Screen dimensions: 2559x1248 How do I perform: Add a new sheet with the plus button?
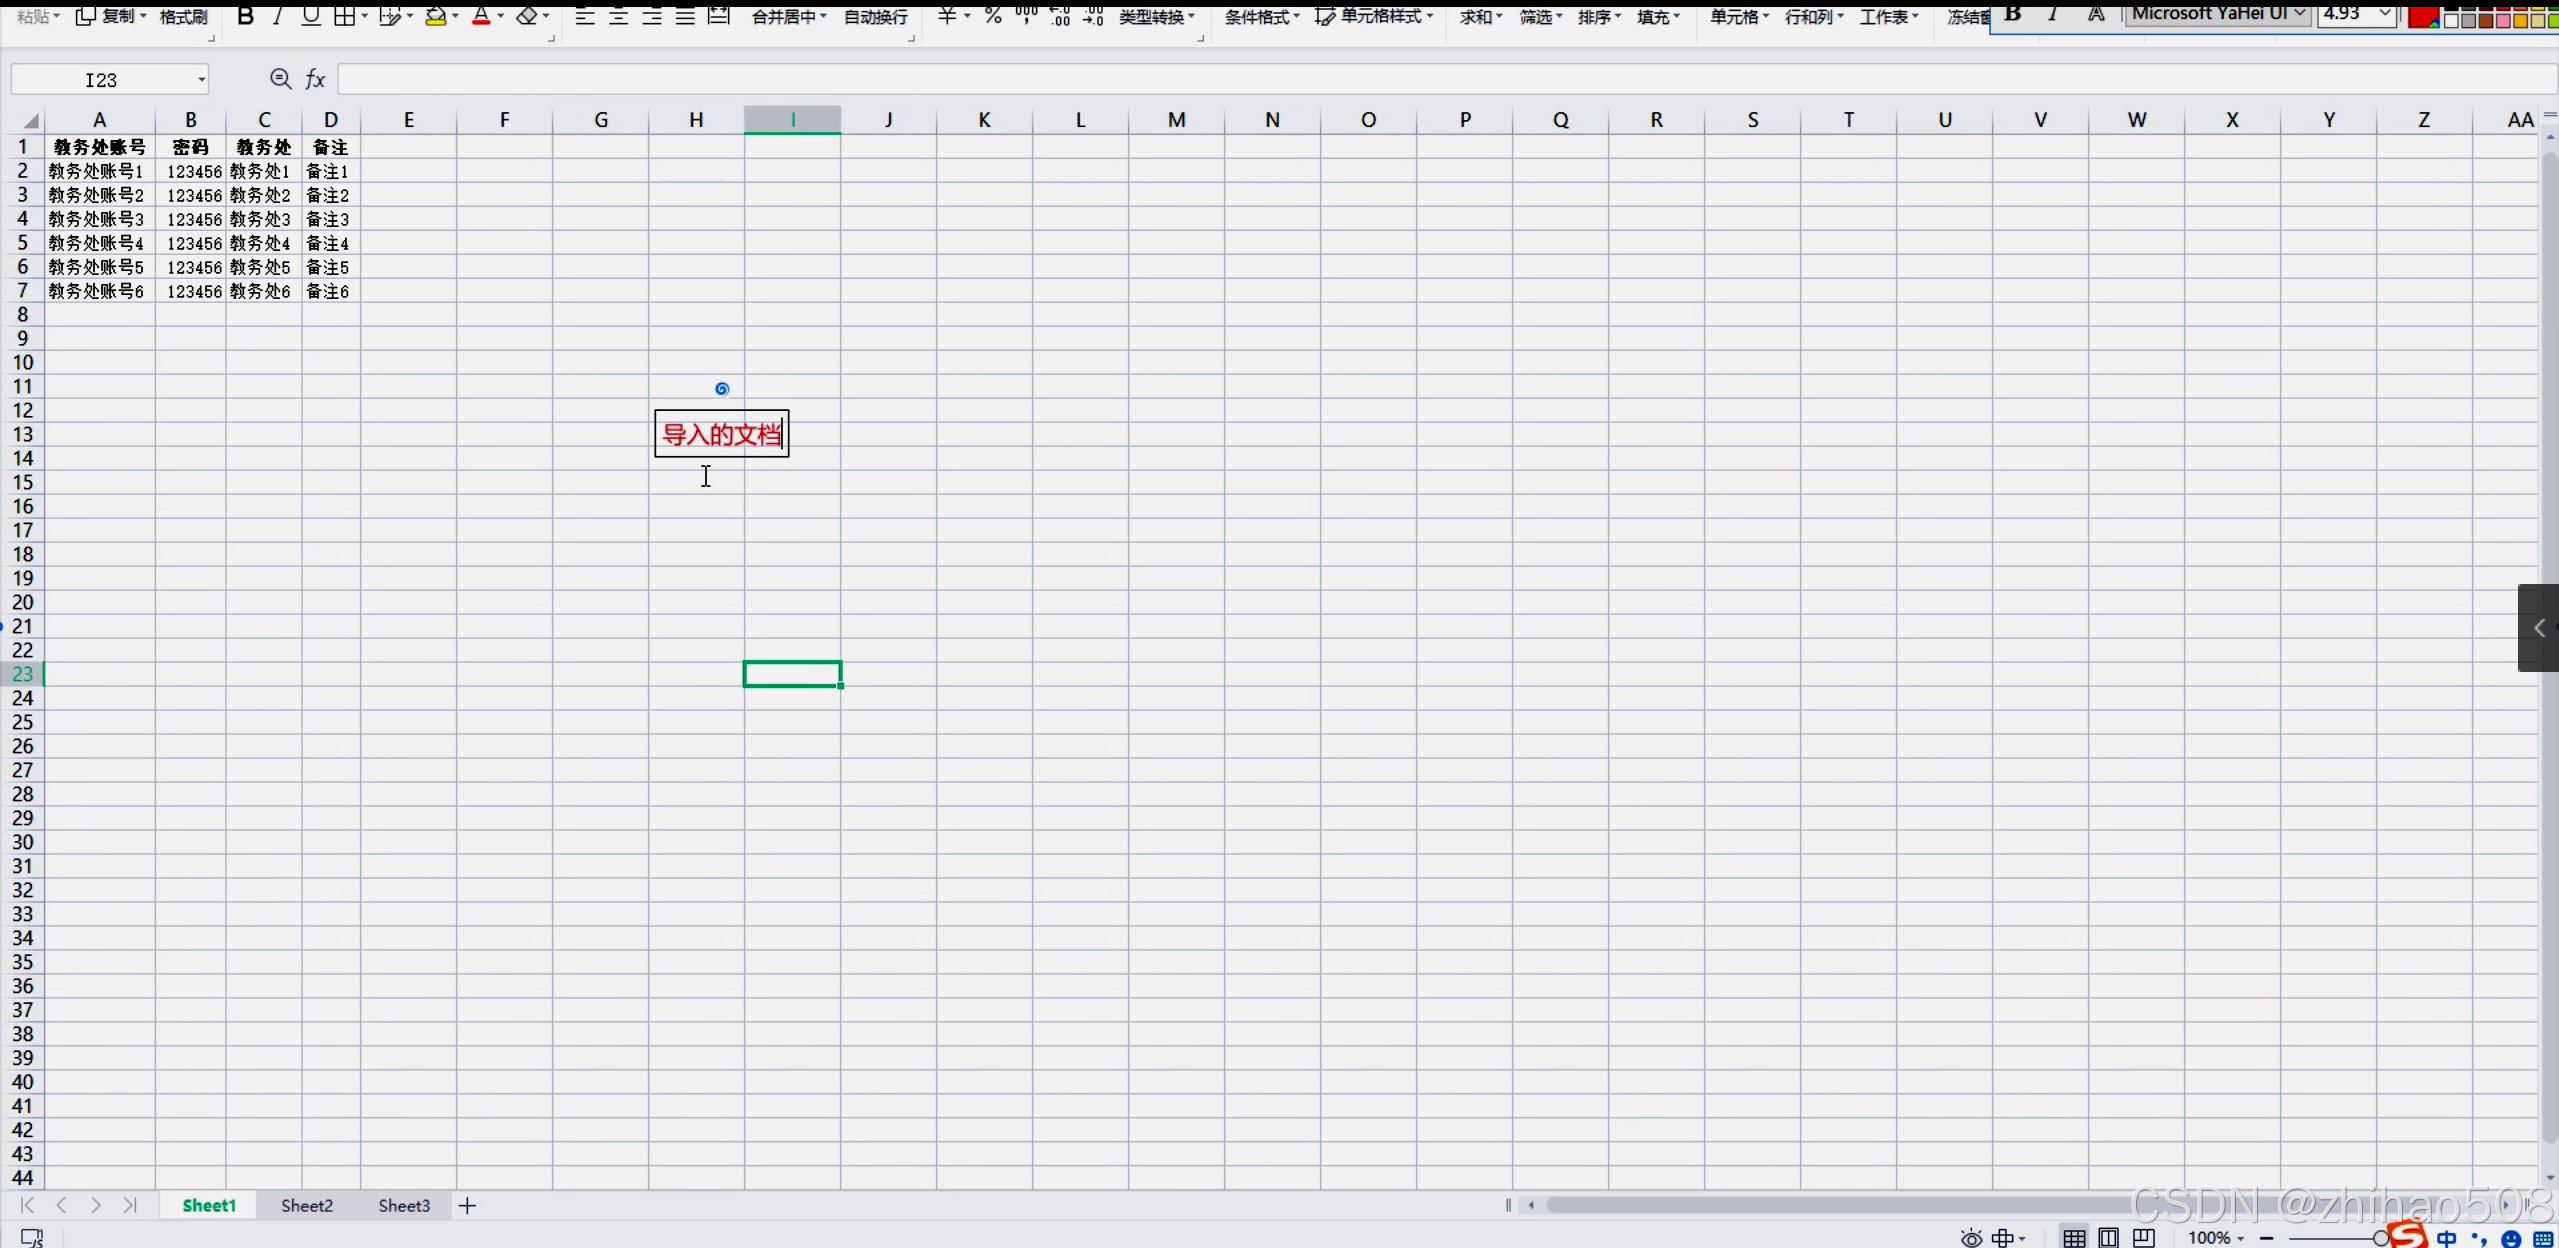click(467, 1205)
